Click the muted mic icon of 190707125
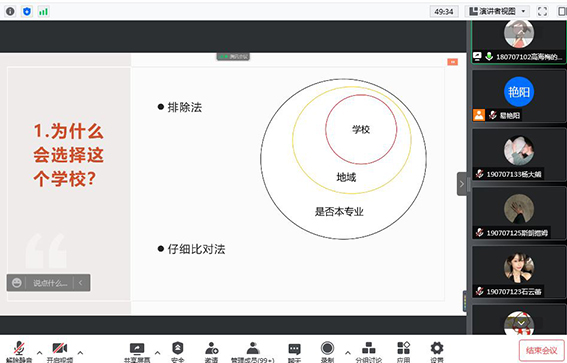Screen dimensions: 567x363 pyautogui.click(x=479, y=232)
